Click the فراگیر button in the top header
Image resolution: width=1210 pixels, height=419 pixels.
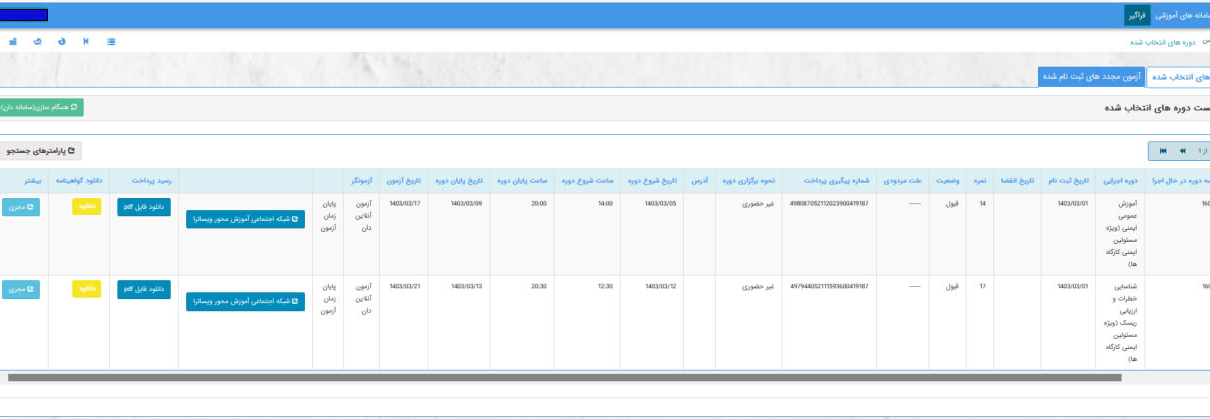click(1137, 15)
